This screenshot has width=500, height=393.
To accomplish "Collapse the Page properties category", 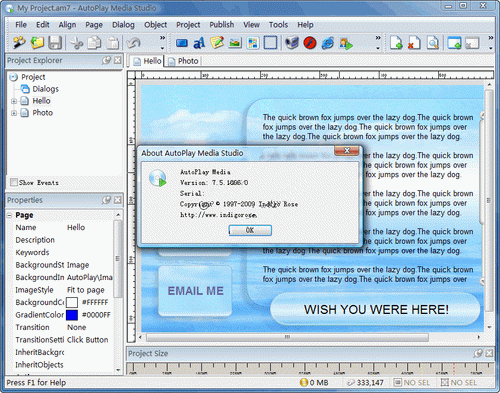I will (x=9, y=215).
